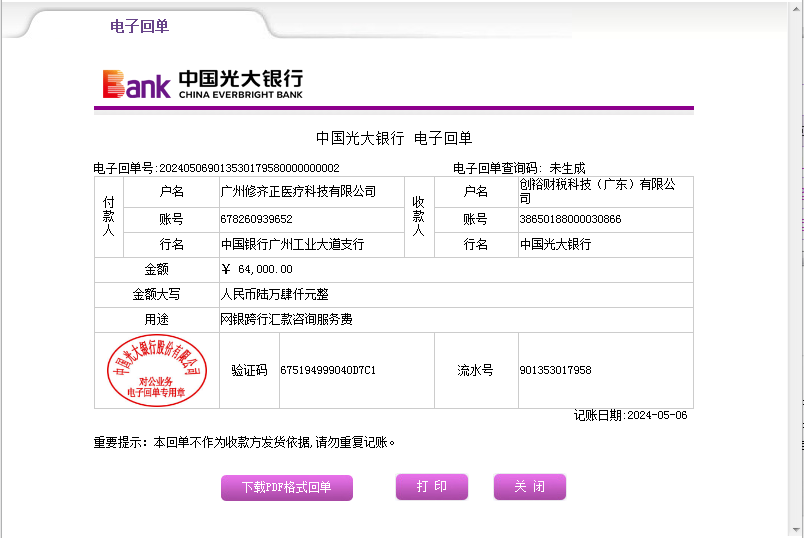Click the 用途 label cell

(156, 320)
